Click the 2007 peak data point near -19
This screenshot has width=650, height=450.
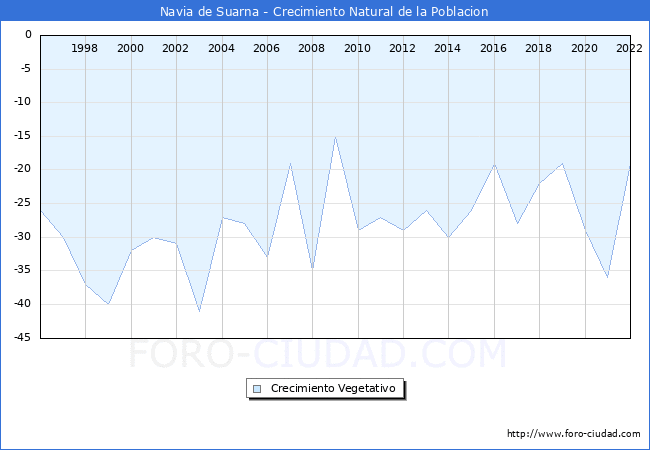[290, 163]
